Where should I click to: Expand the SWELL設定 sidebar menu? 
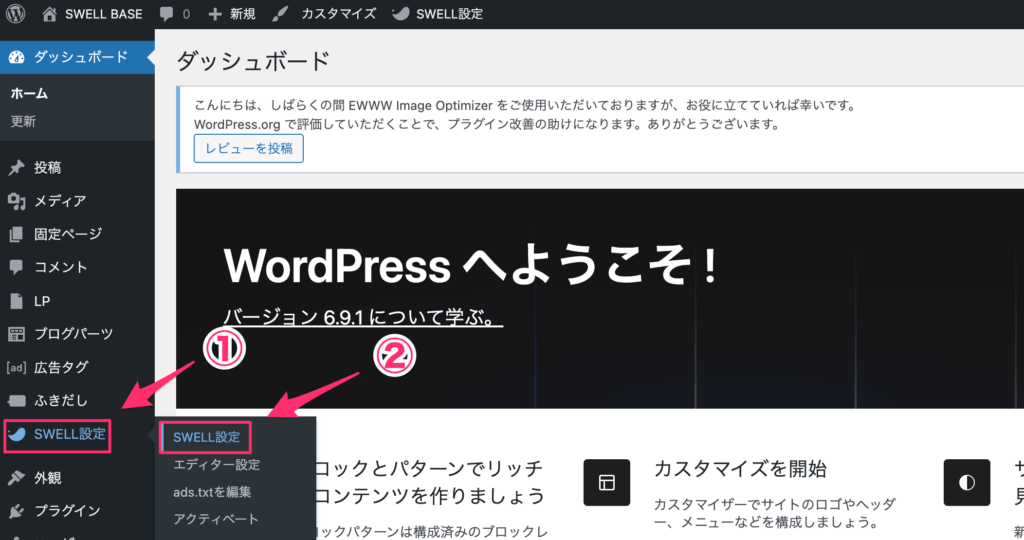tap(68, 434)
